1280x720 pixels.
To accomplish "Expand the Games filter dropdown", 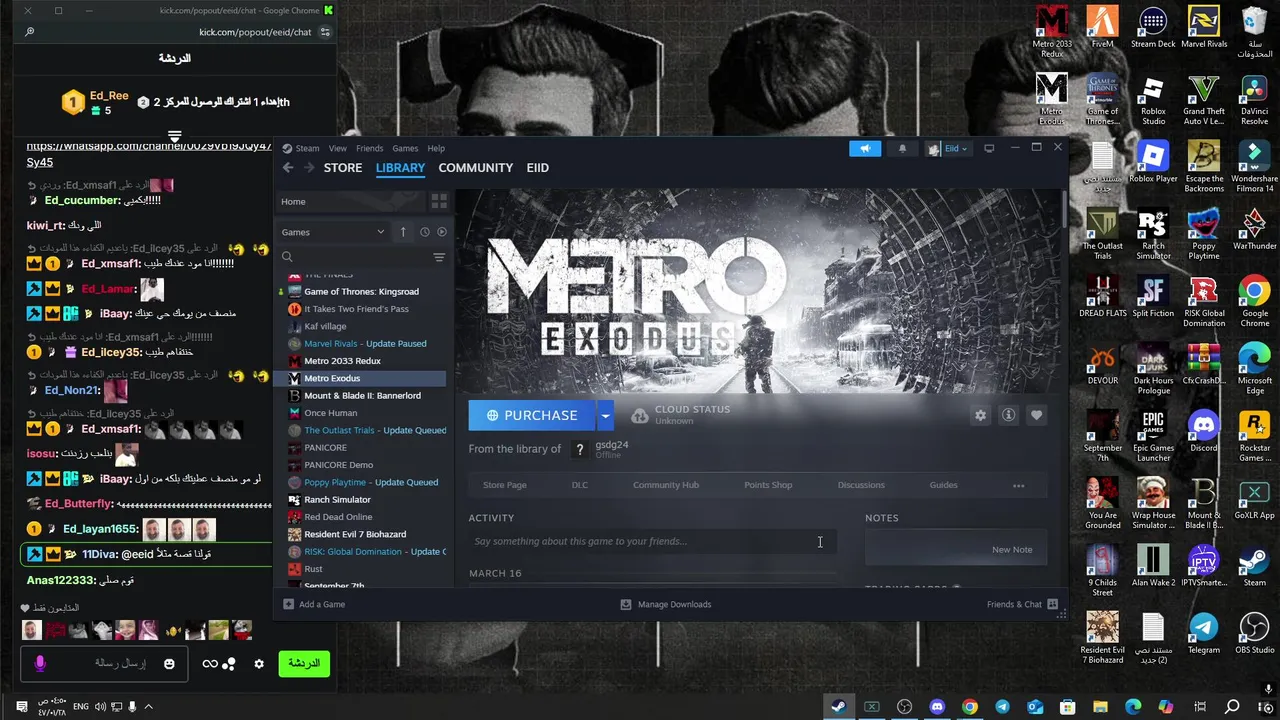I will 333,232.
